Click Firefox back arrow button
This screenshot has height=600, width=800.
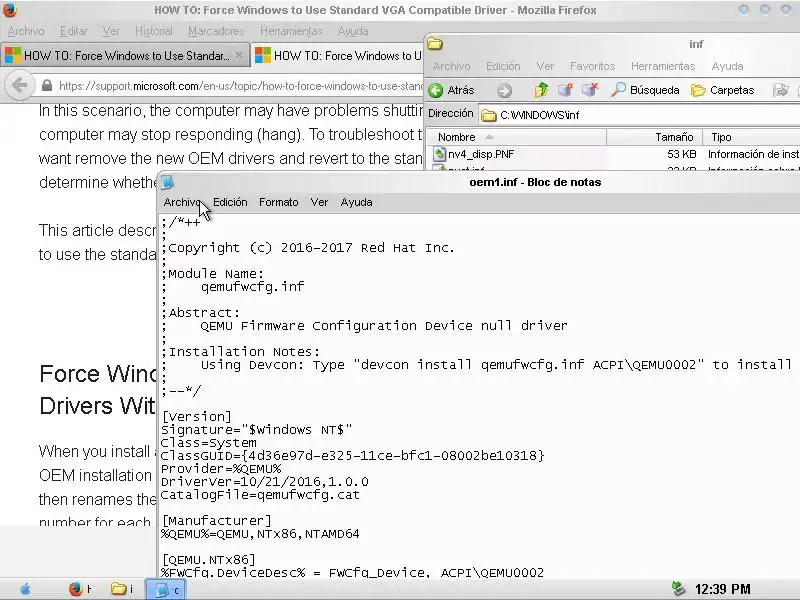[19, 85]
